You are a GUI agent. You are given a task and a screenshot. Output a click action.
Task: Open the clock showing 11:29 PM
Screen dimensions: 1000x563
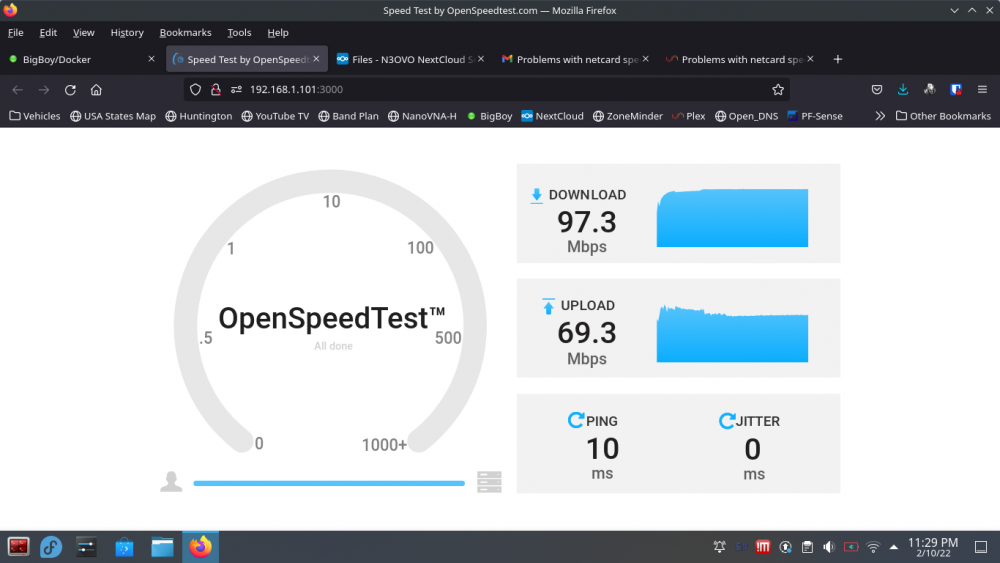[933, 547]
